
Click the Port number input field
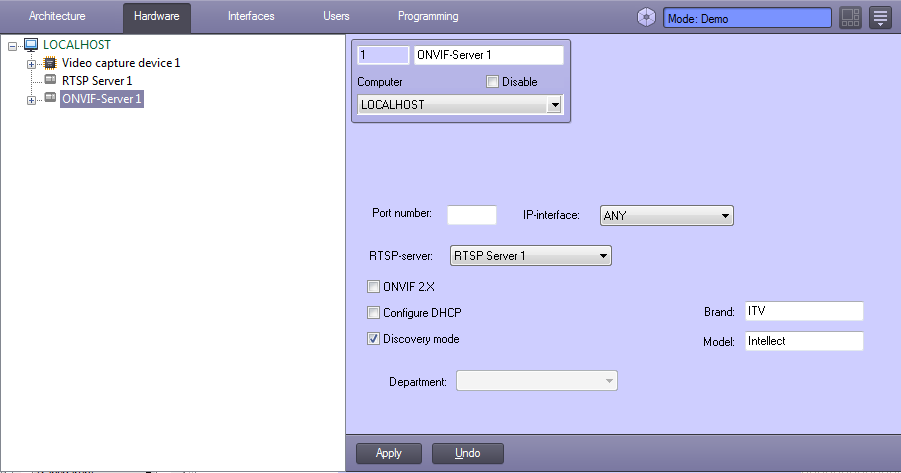point(471,214)
